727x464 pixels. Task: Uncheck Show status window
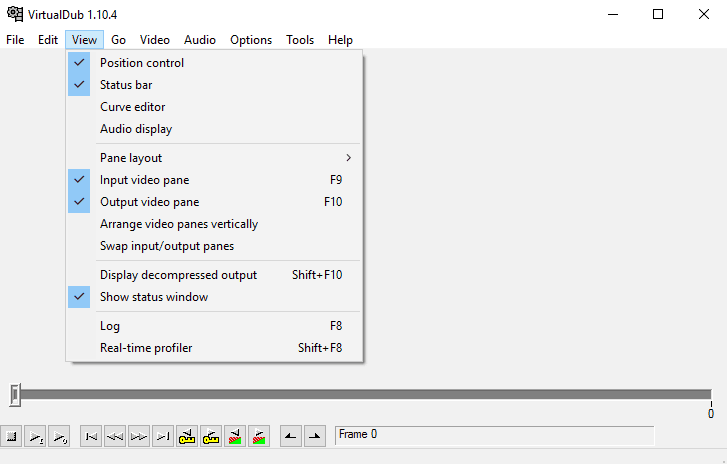pyautogui.click(x=214, y=297)
